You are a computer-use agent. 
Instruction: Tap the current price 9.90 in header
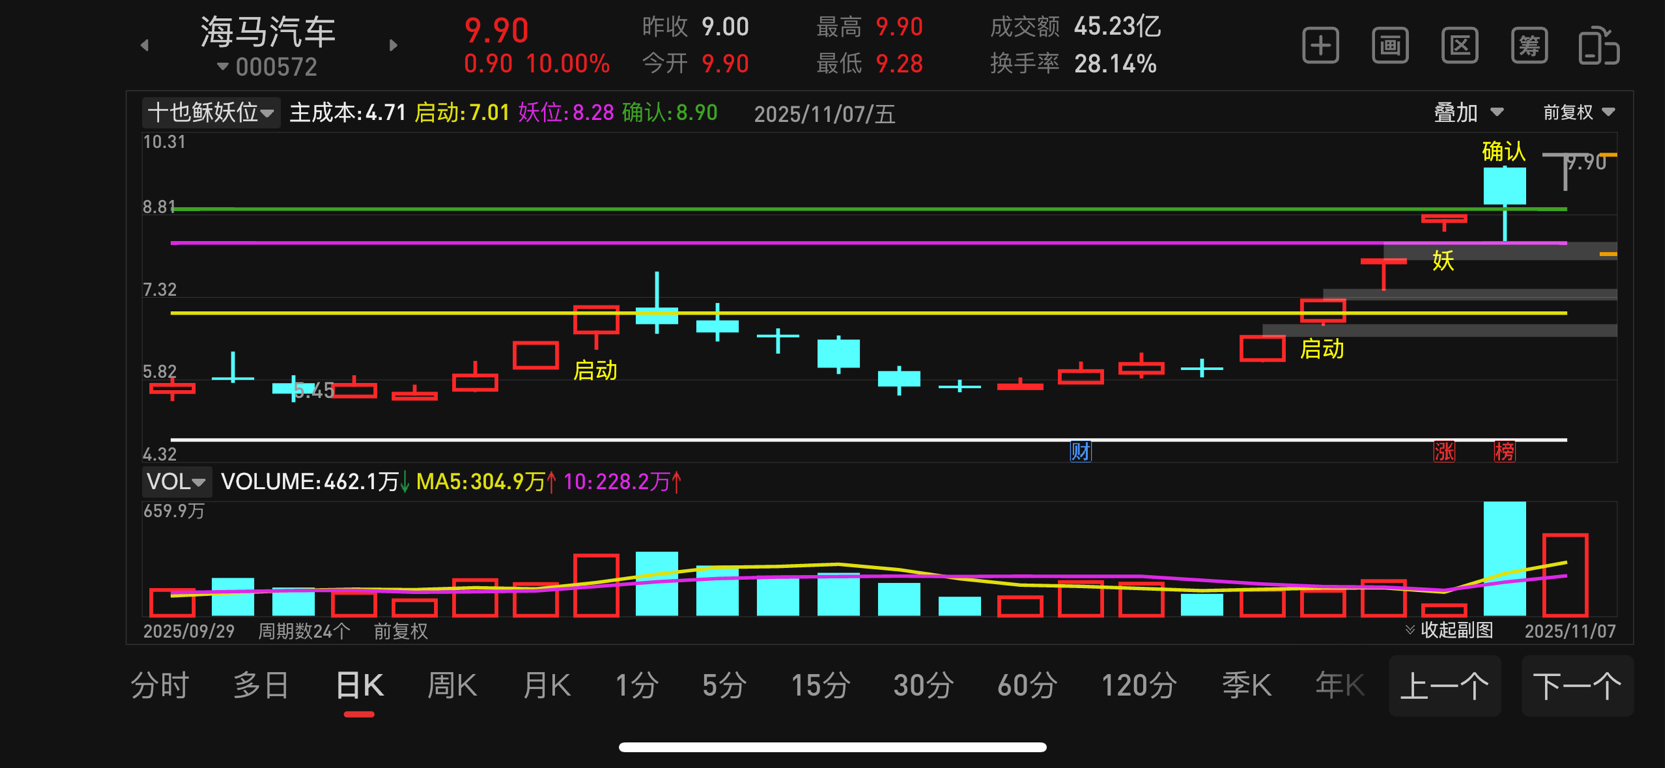tap(496, 30)
